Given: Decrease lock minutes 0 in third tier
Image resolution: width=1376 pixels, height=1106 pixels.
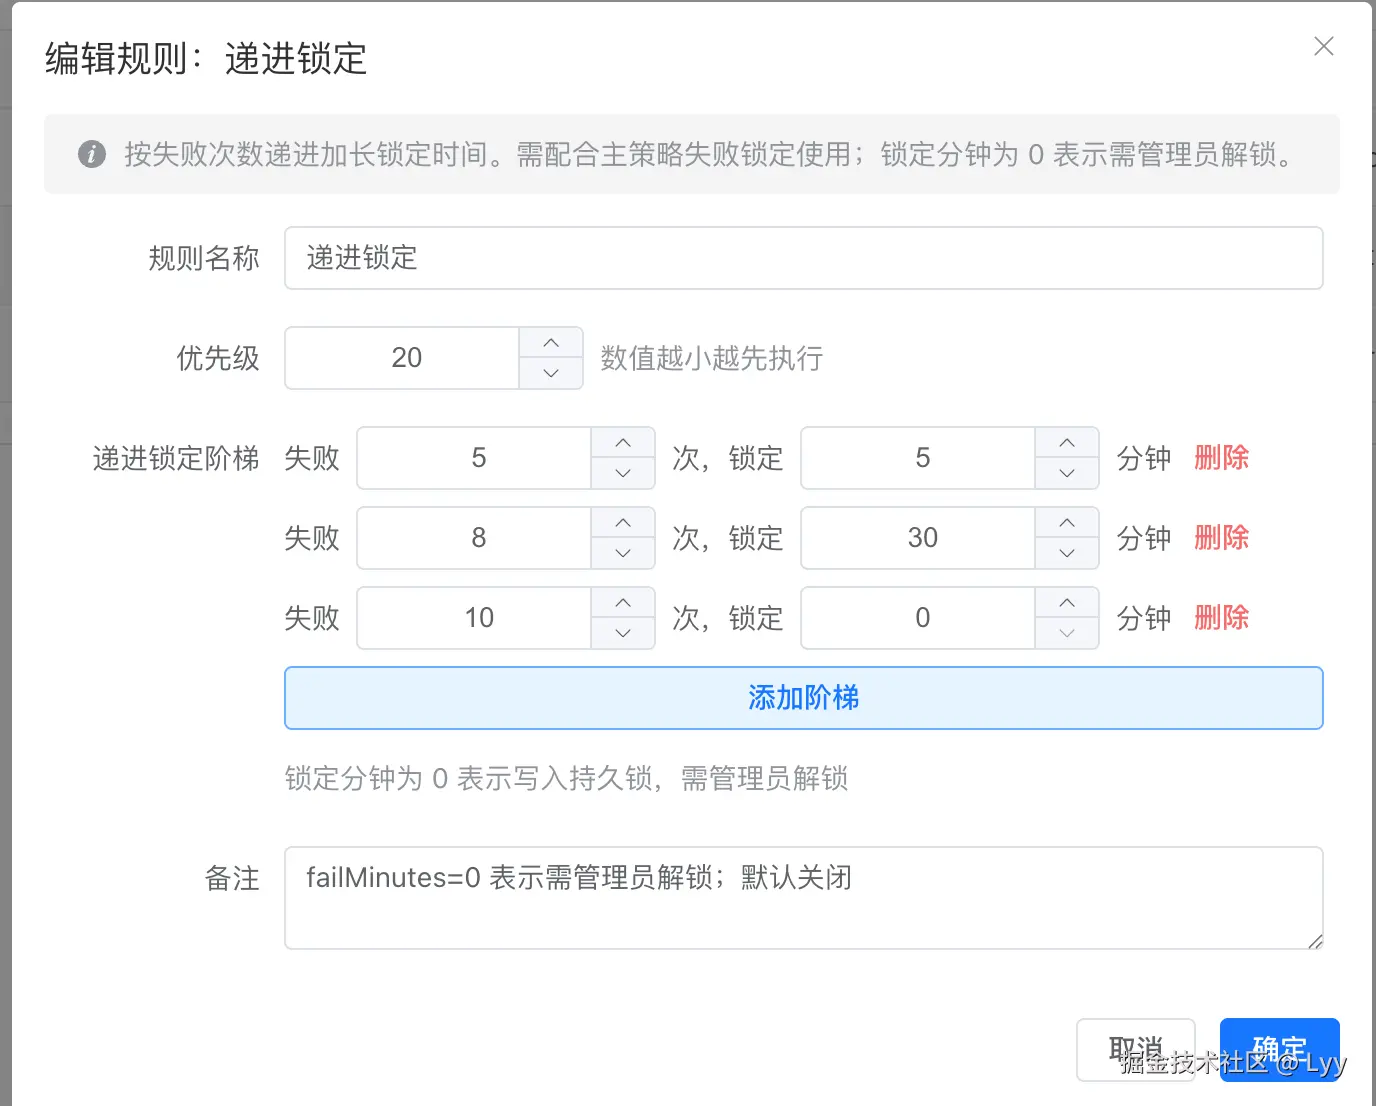Looking at the screenshot, I should pos(1067,633).
